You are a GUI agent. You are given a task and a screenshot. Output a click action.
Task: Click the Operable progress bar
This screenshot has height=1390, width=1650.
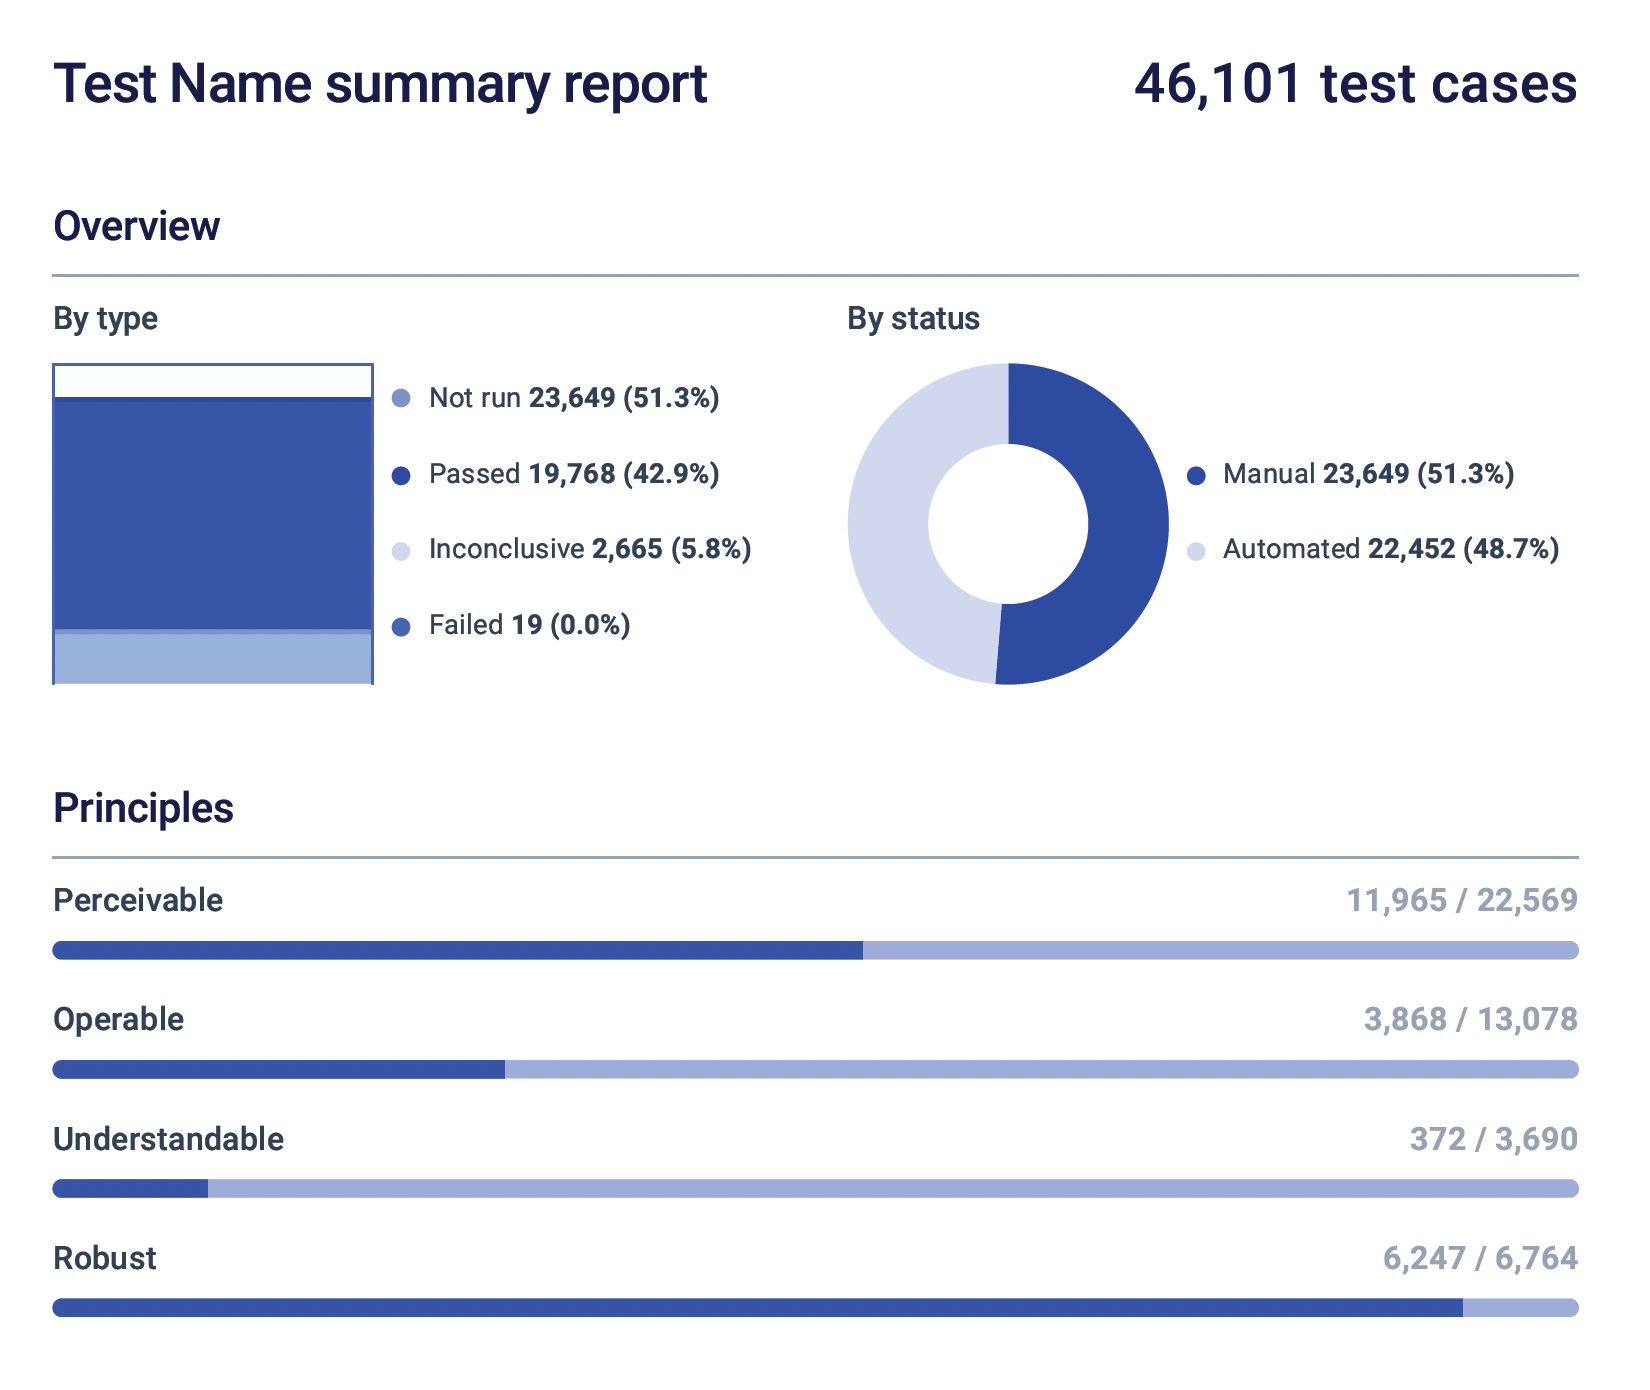click(x=815, y=1069)
